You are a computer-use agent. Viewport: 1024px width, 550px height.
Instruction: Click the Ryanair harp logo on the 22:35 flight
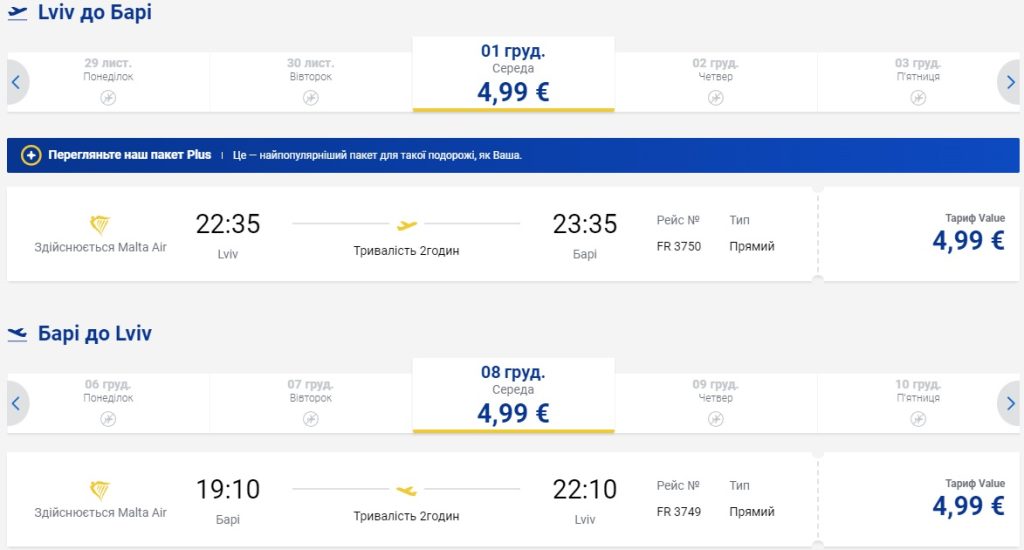[x=100, y=222]
